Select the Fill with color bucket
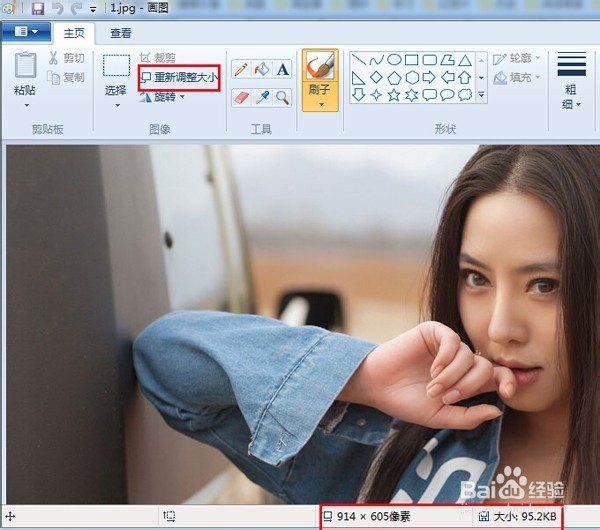 click(262, 69)
